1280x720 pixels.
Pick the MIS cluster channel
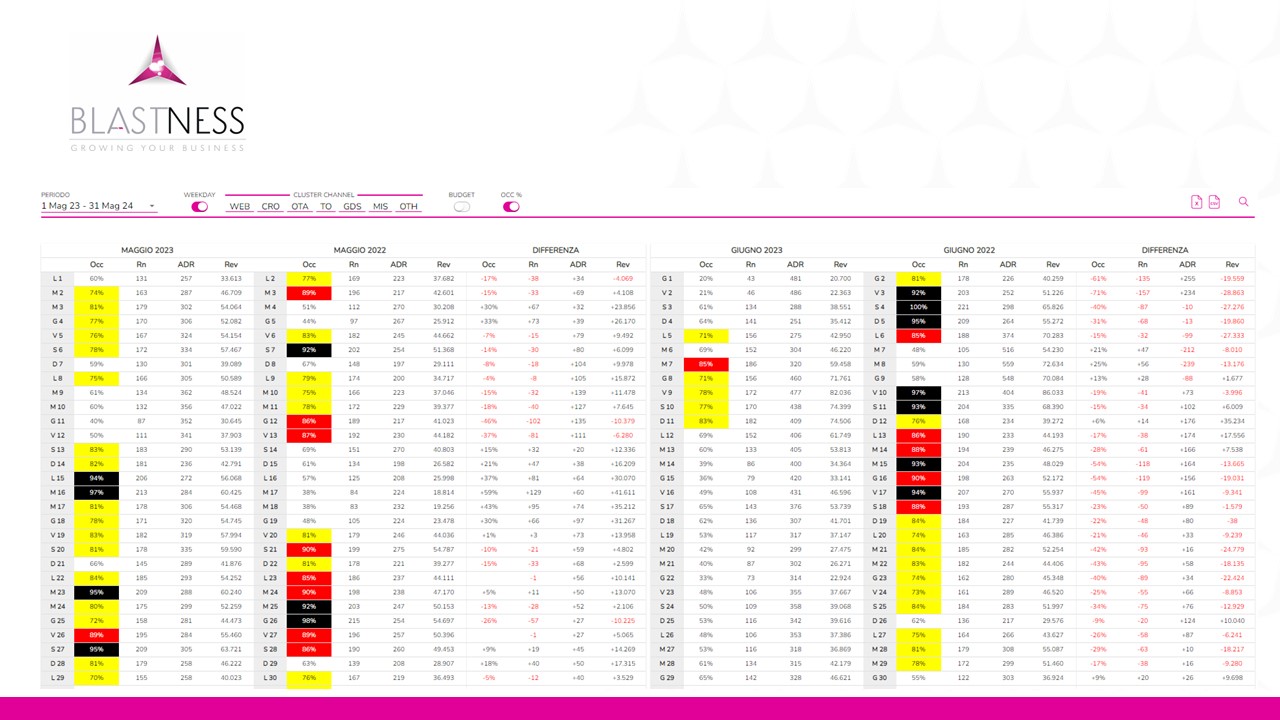point(380,207)
